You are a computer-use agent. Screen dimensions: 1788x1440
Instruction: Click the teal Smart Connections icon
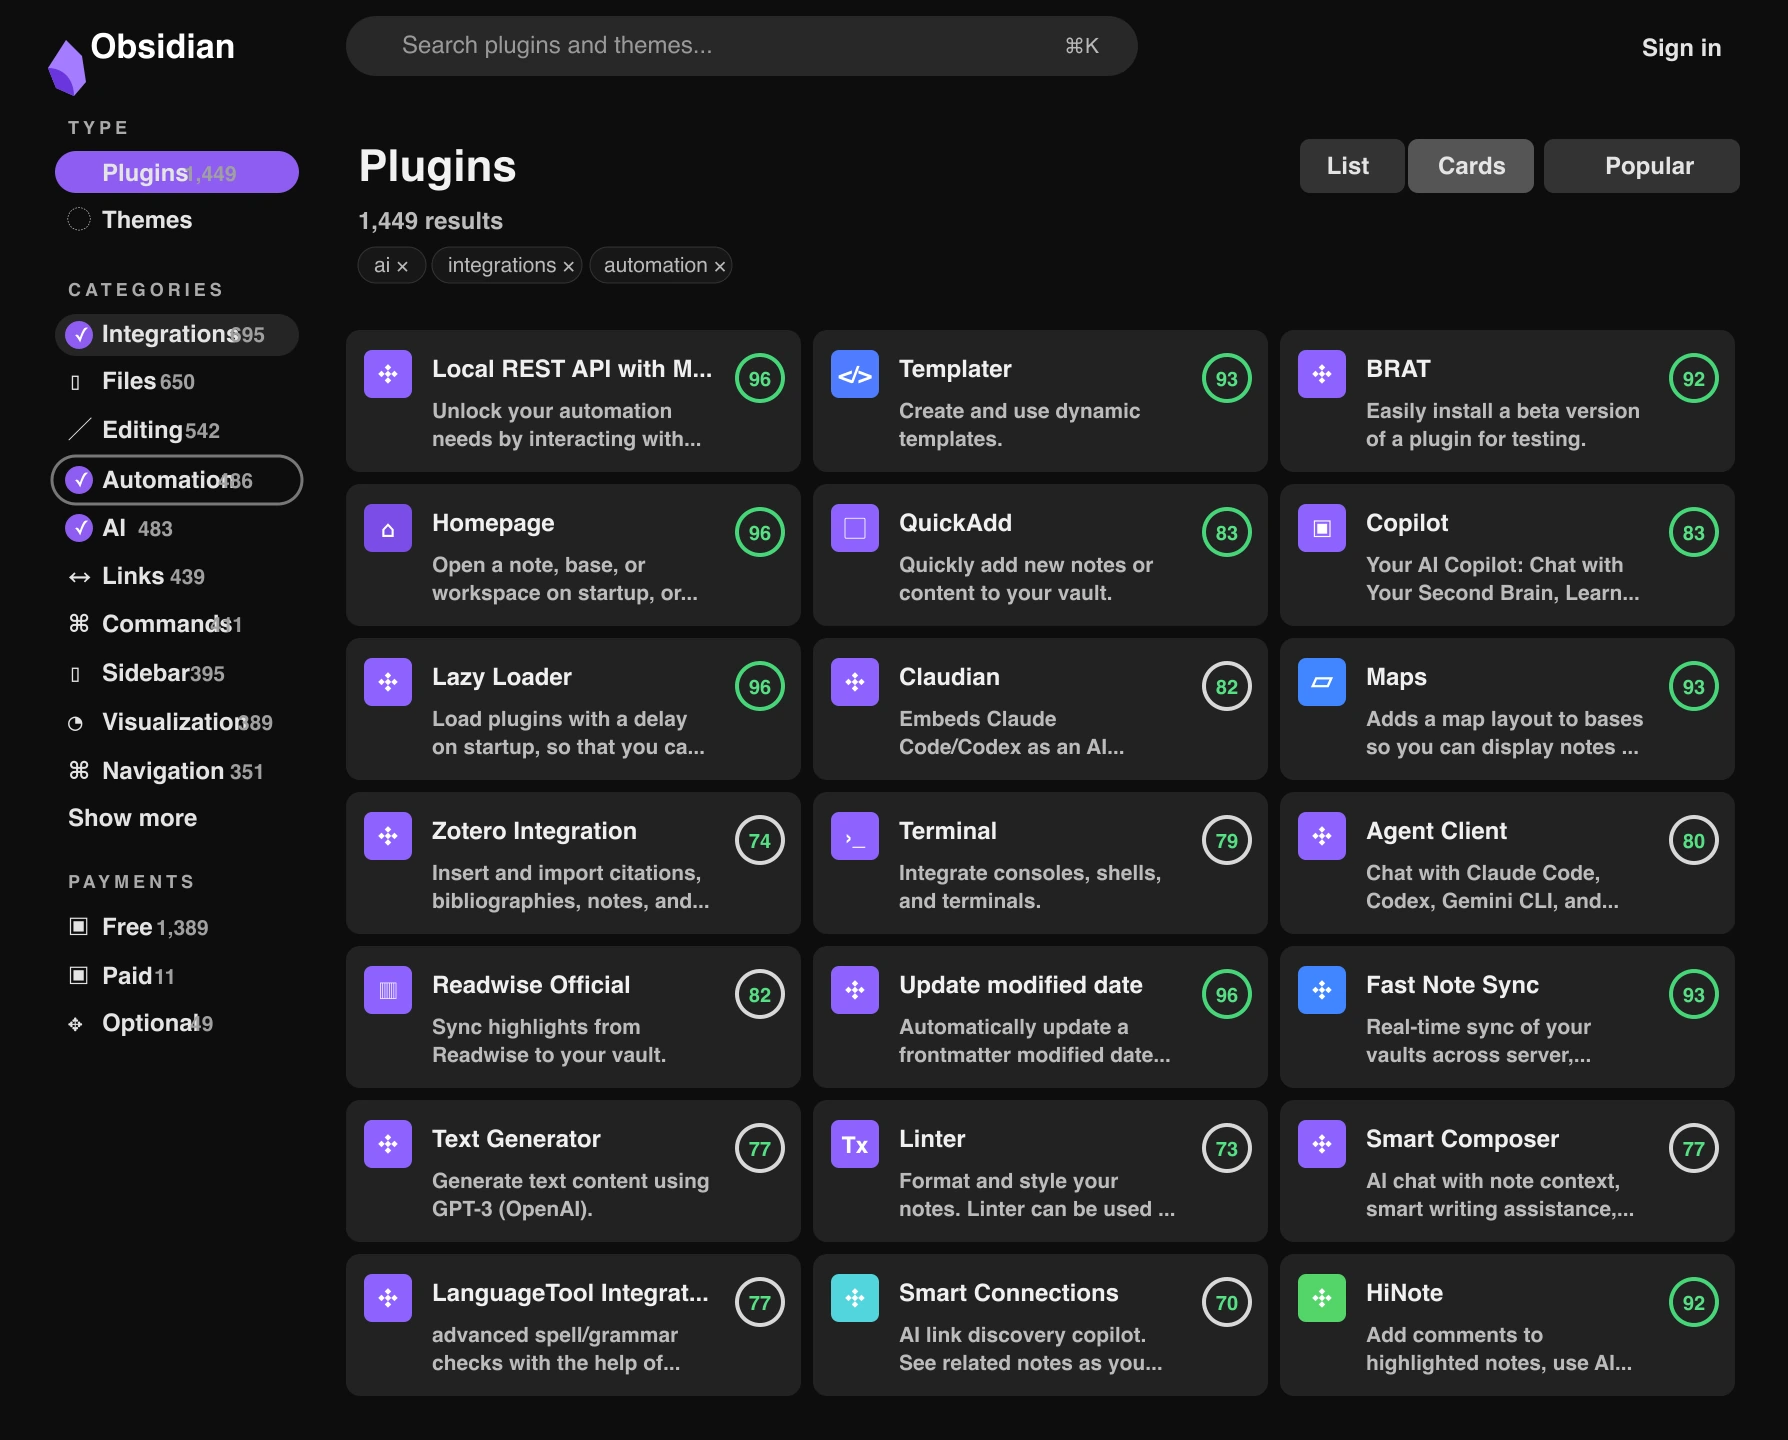(855, 1298)
